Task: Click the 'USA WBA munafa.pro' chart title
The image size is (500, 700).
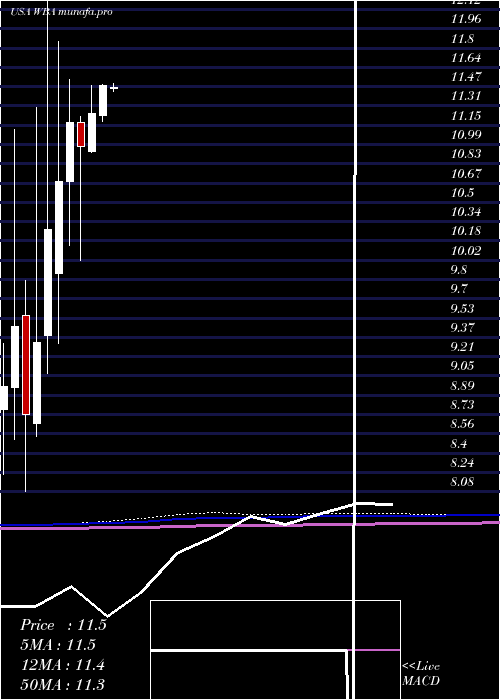Action: (62, 12)
